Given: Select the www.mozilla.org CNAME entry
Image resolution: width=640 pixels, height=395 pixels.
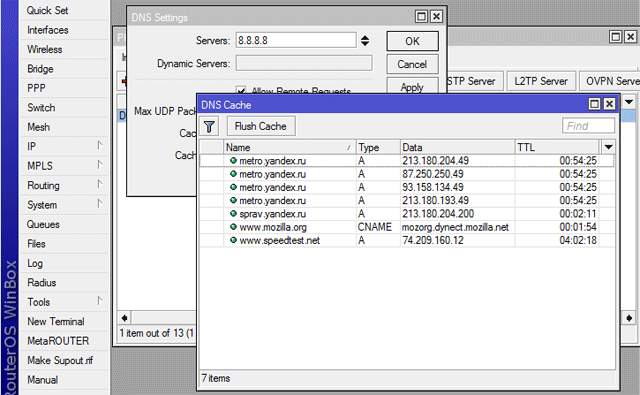Looking at the screenshot, I should [x=407, y=227].
